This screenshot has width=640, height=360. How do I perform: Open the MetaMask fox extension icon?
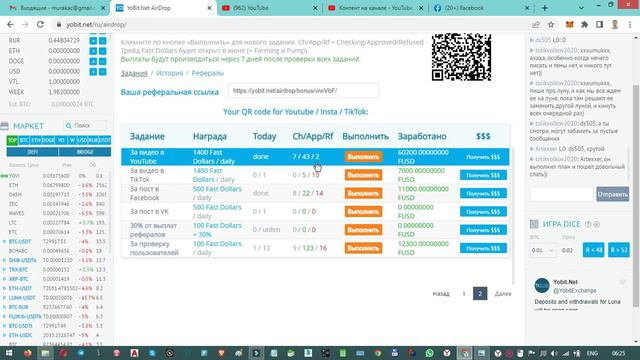(x=569, y=24)
